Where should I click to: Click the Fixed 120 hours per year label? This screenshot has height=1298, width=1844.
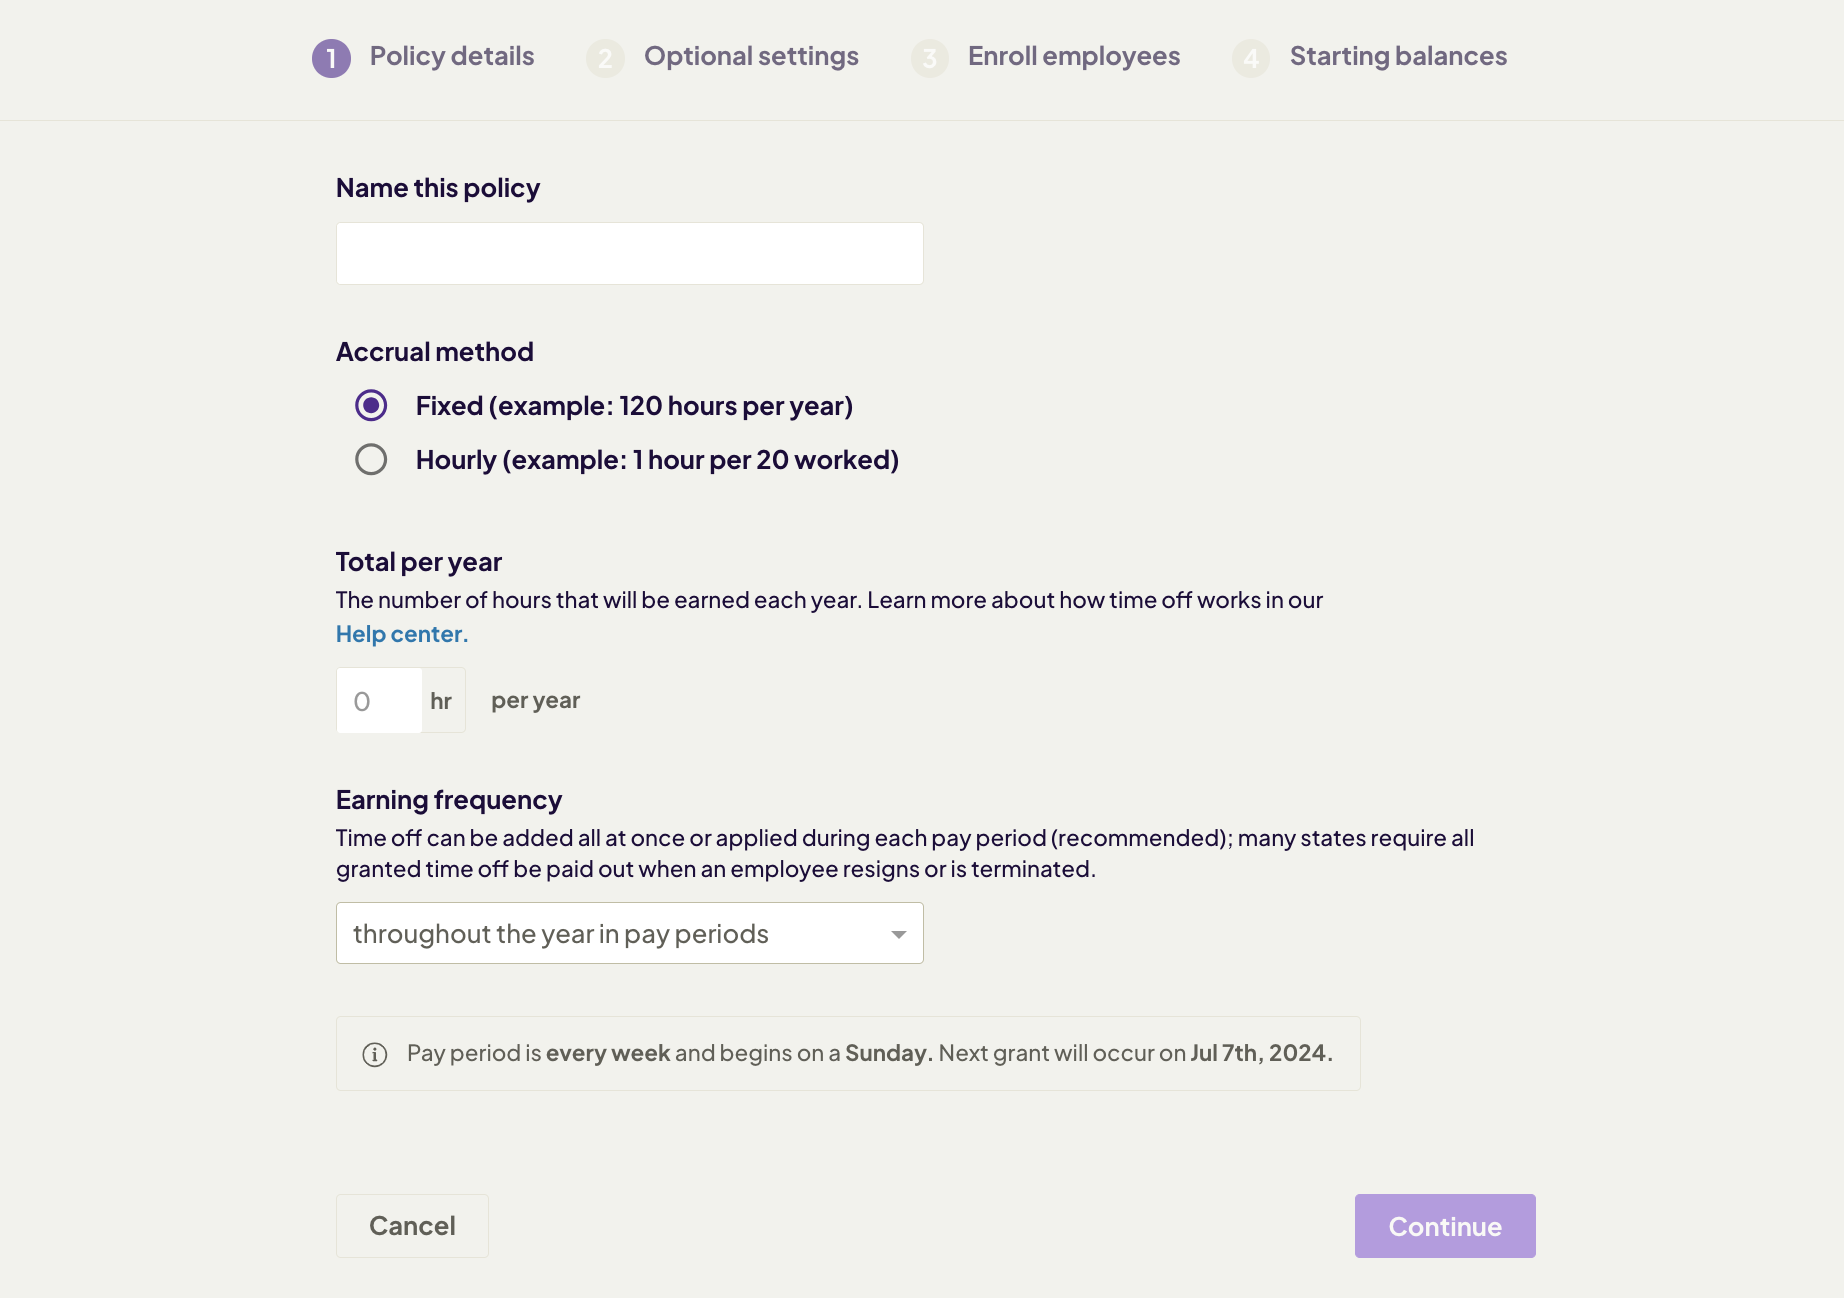pos(634,406)
